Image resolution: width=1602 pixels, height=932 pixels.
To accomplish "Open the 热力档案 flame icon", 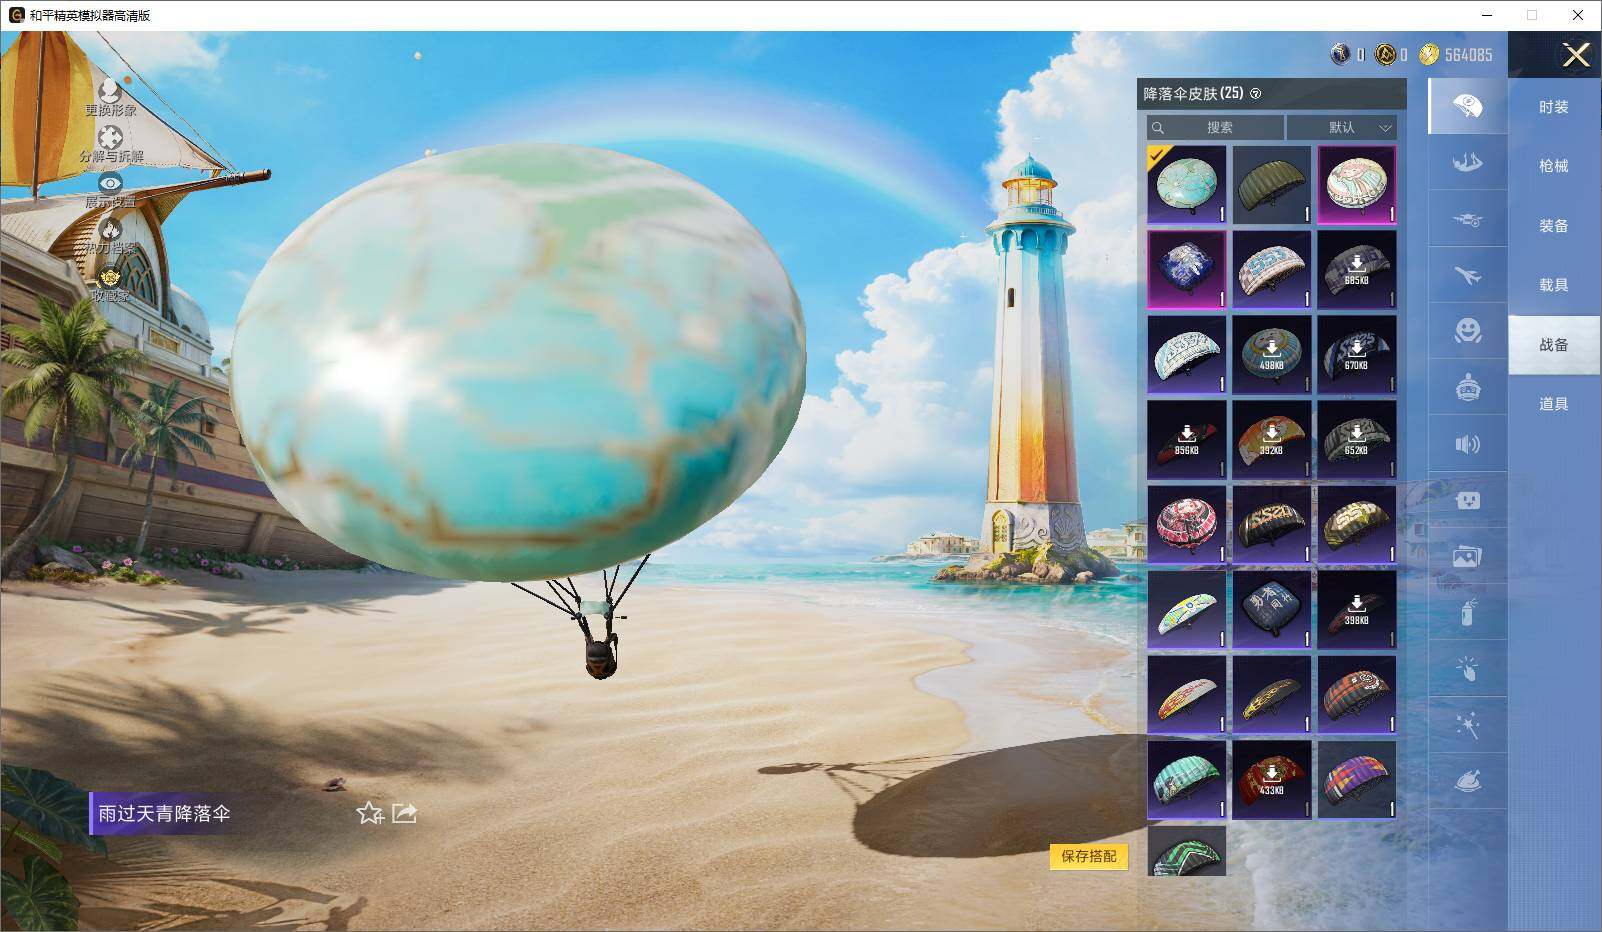I will click(110, 229).
